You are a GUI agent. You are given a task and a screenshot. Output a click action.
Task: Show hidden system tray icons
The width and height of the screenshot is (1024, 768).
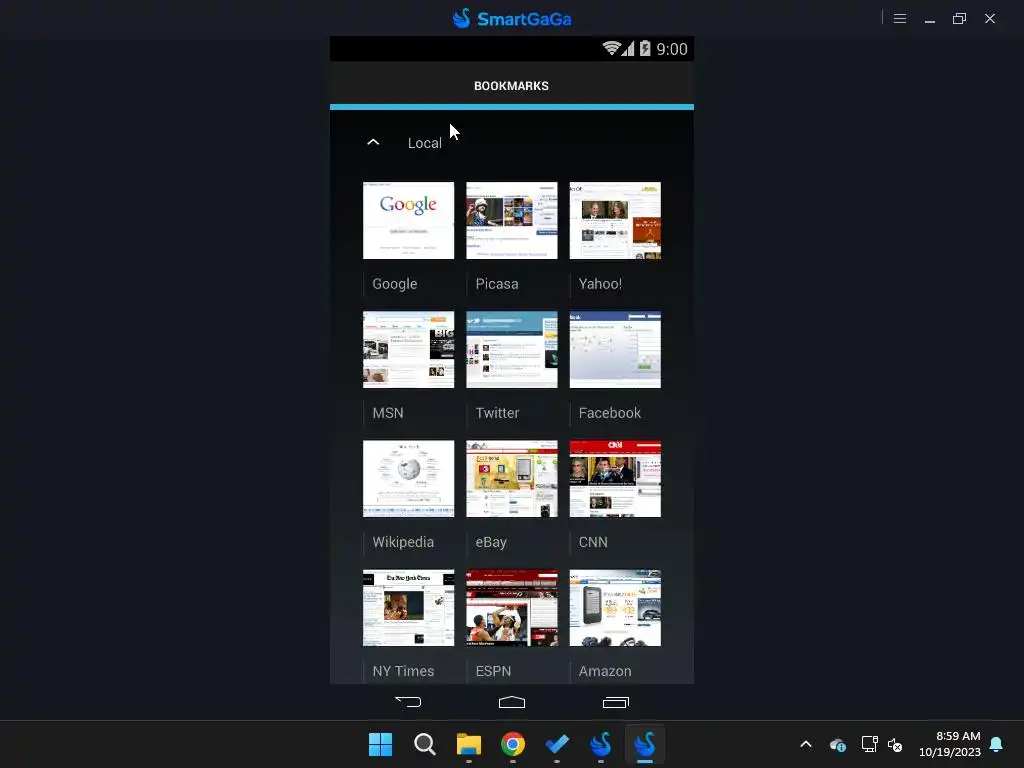(806, 744)
